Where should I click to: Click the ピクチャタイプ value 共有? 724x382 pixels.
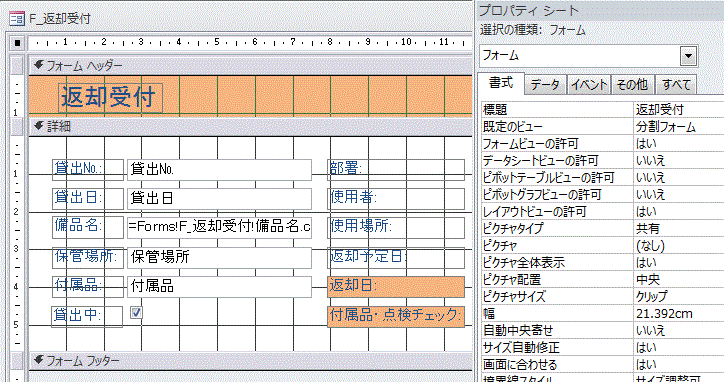click(x=678, y=229)
